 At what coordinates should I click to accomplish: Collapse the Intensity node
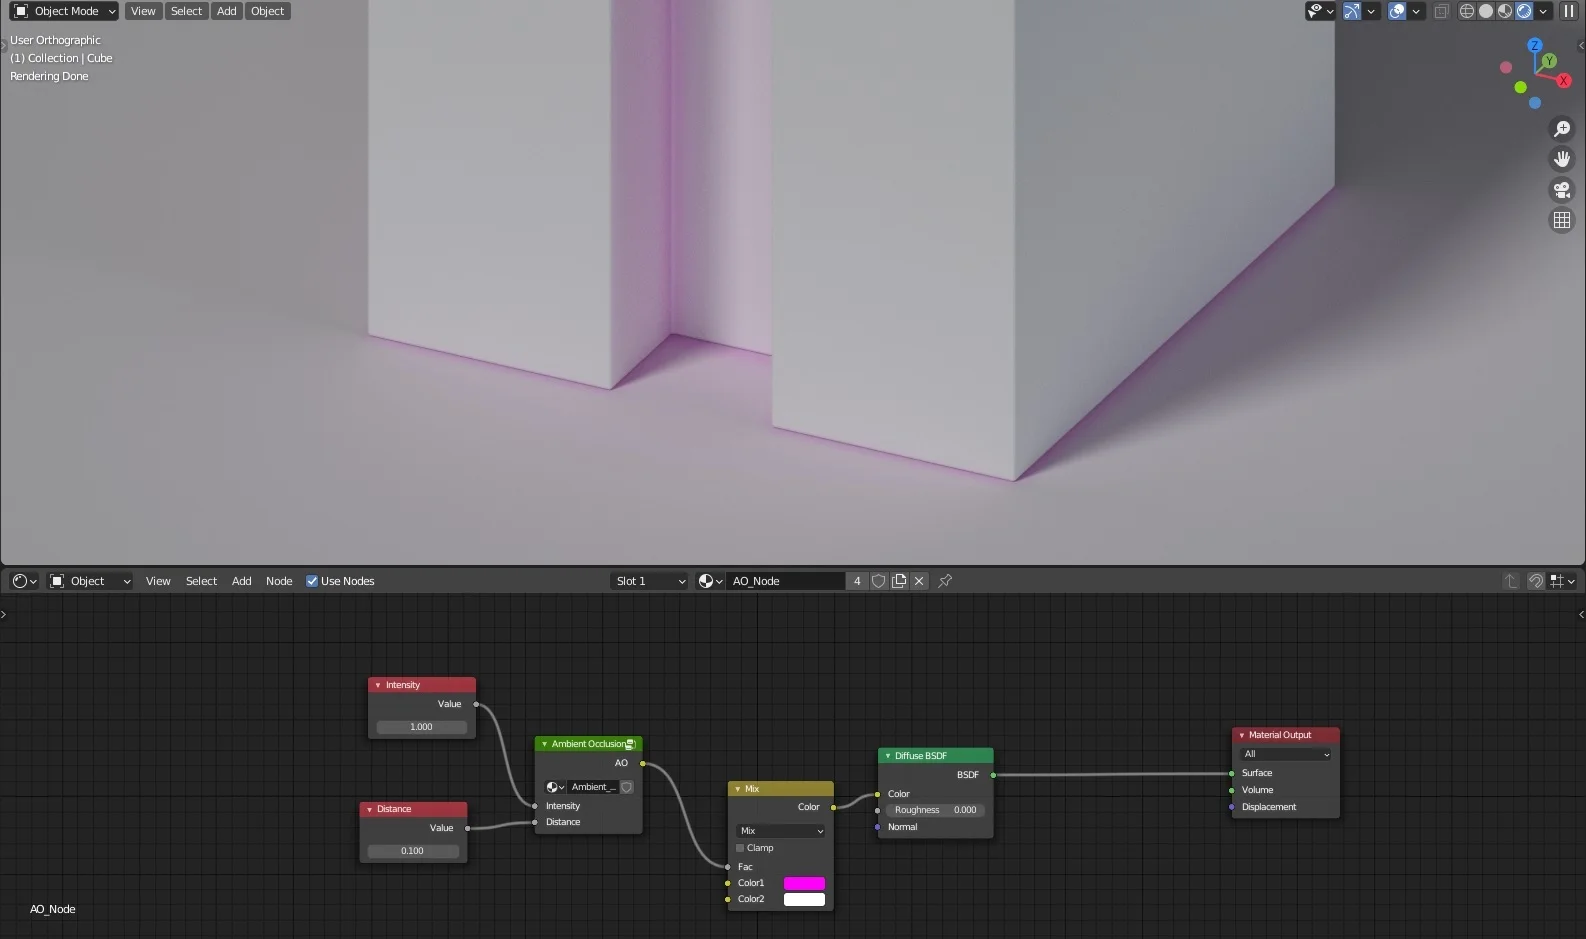(378, 685)
